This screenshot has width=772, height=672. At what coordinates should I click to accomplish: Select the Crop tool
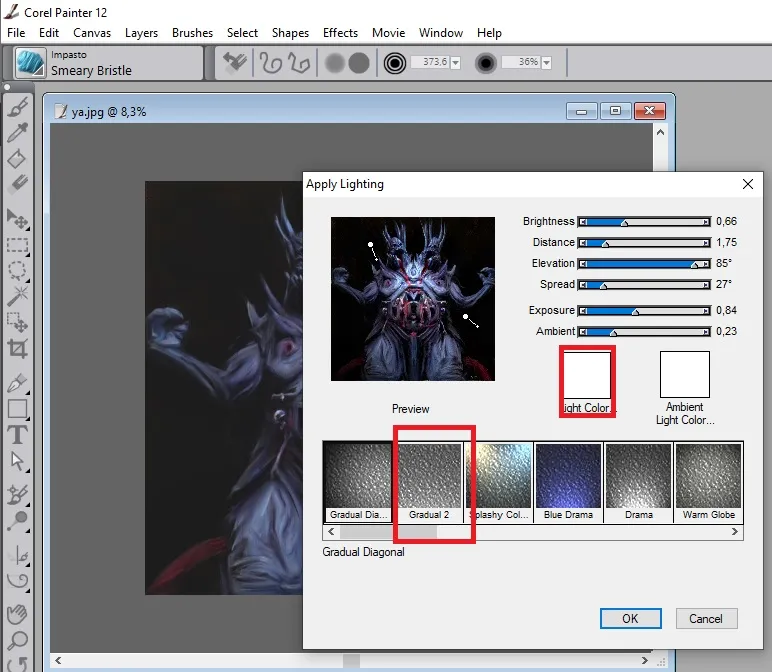point(17,348)
